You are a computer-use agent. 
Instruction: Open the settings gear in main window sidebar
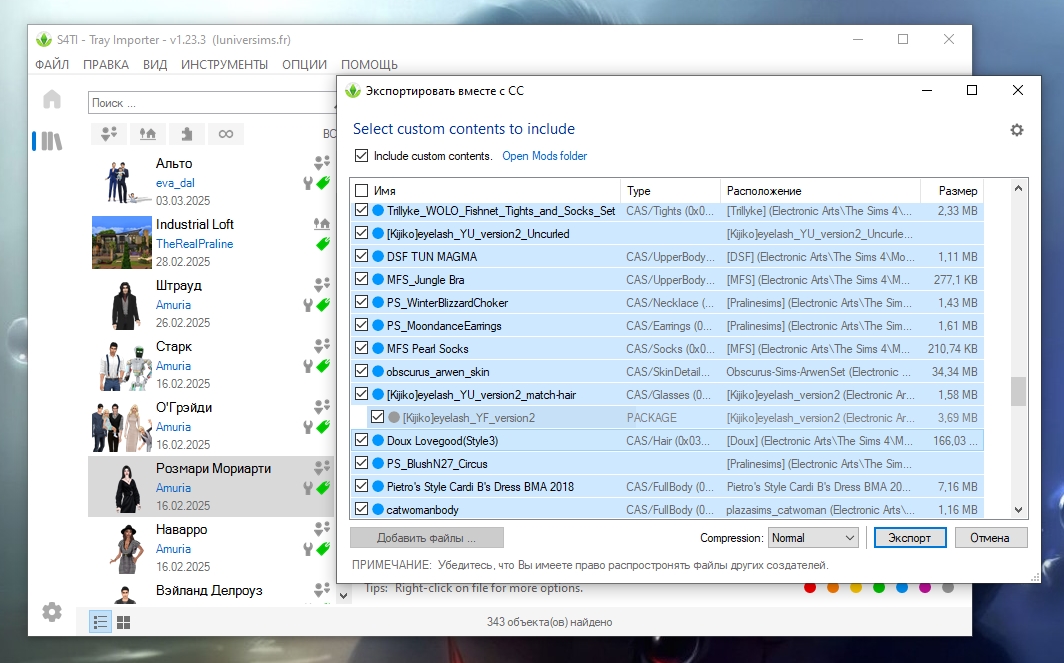[52, 612]
